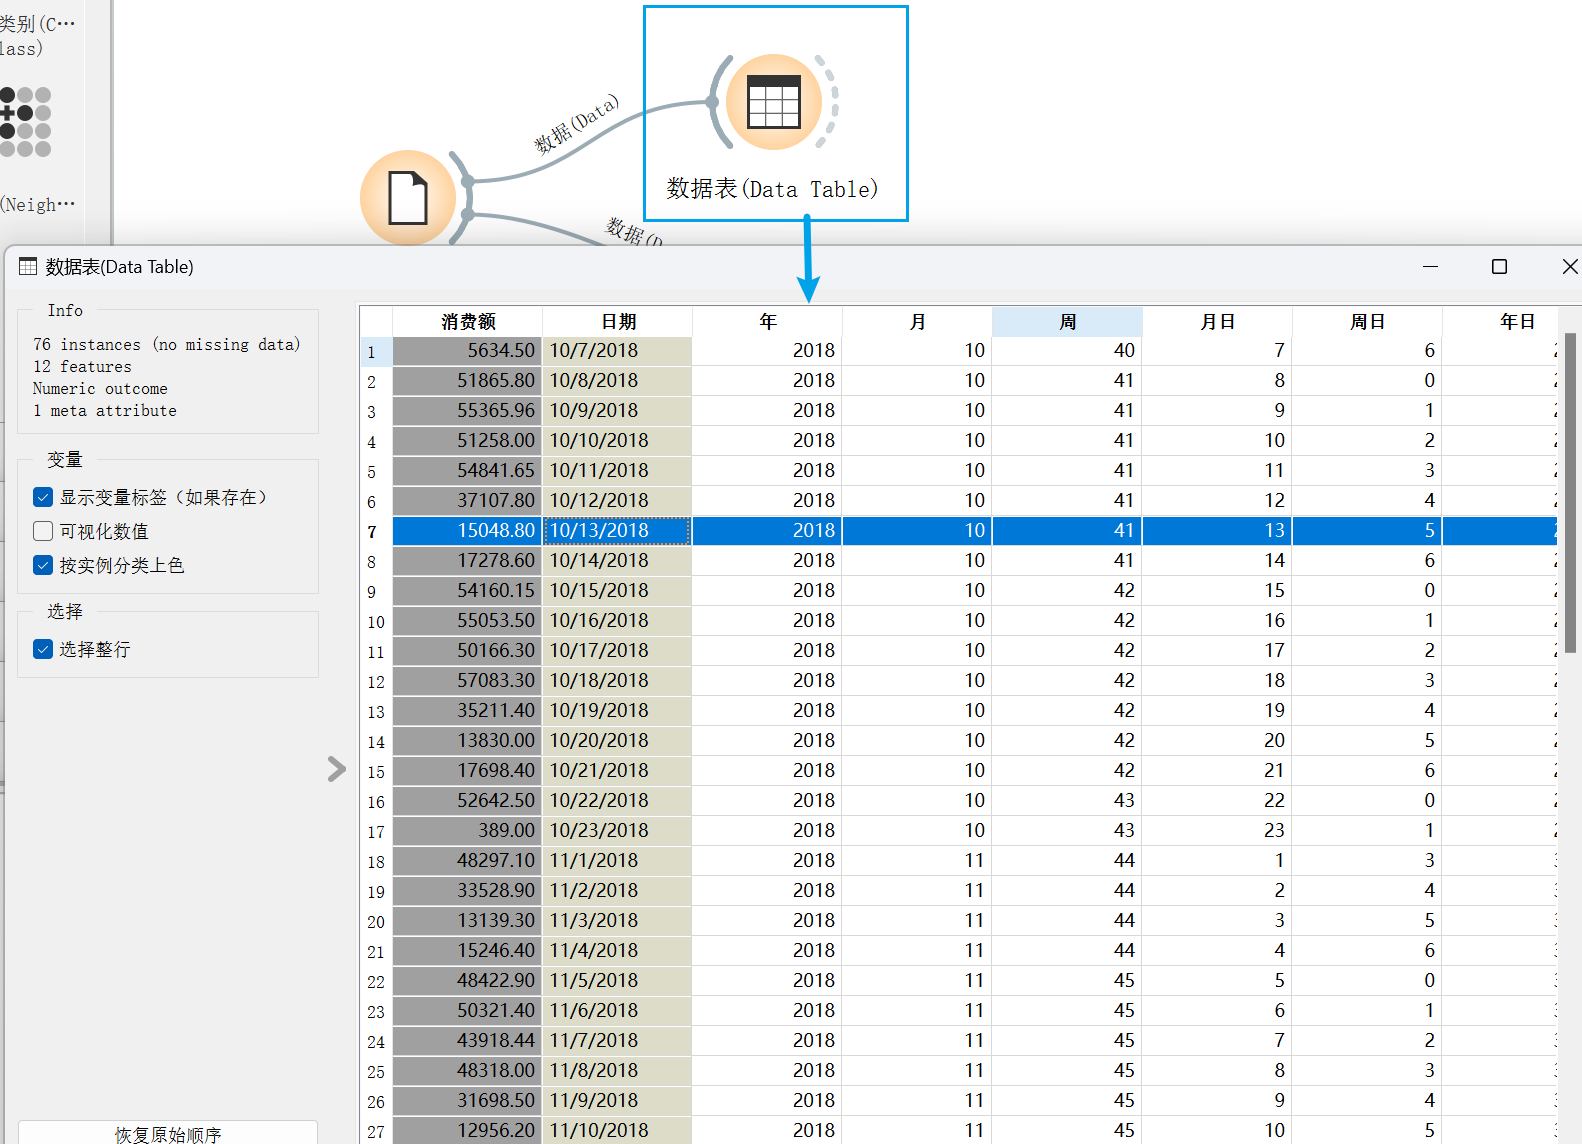Click cell 50321.40 in row 23

tap(468, 1011)
